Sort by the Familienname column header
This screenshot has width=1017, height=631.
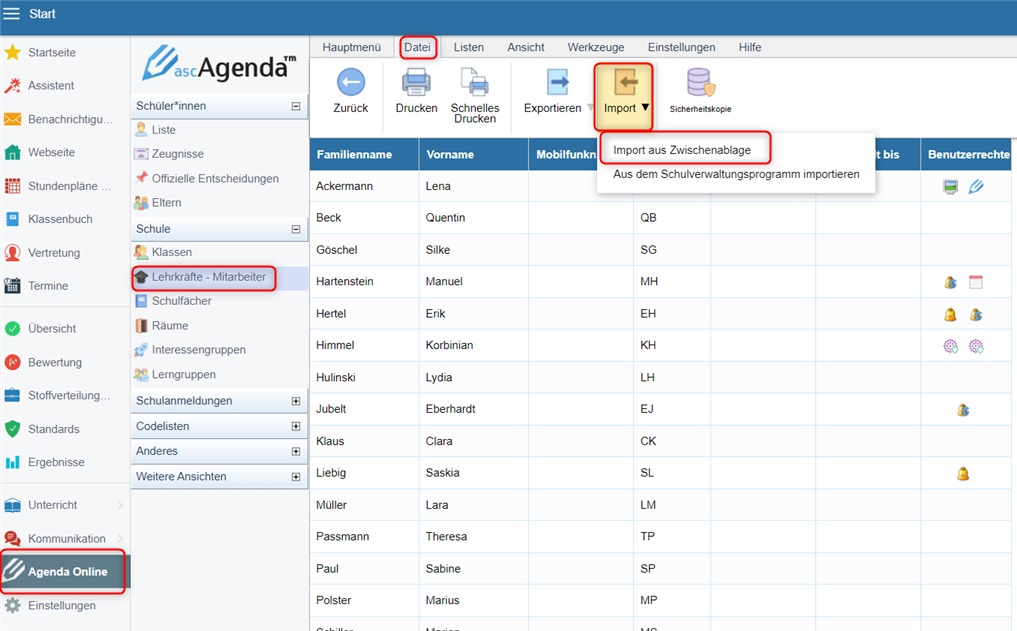(354, 155)
